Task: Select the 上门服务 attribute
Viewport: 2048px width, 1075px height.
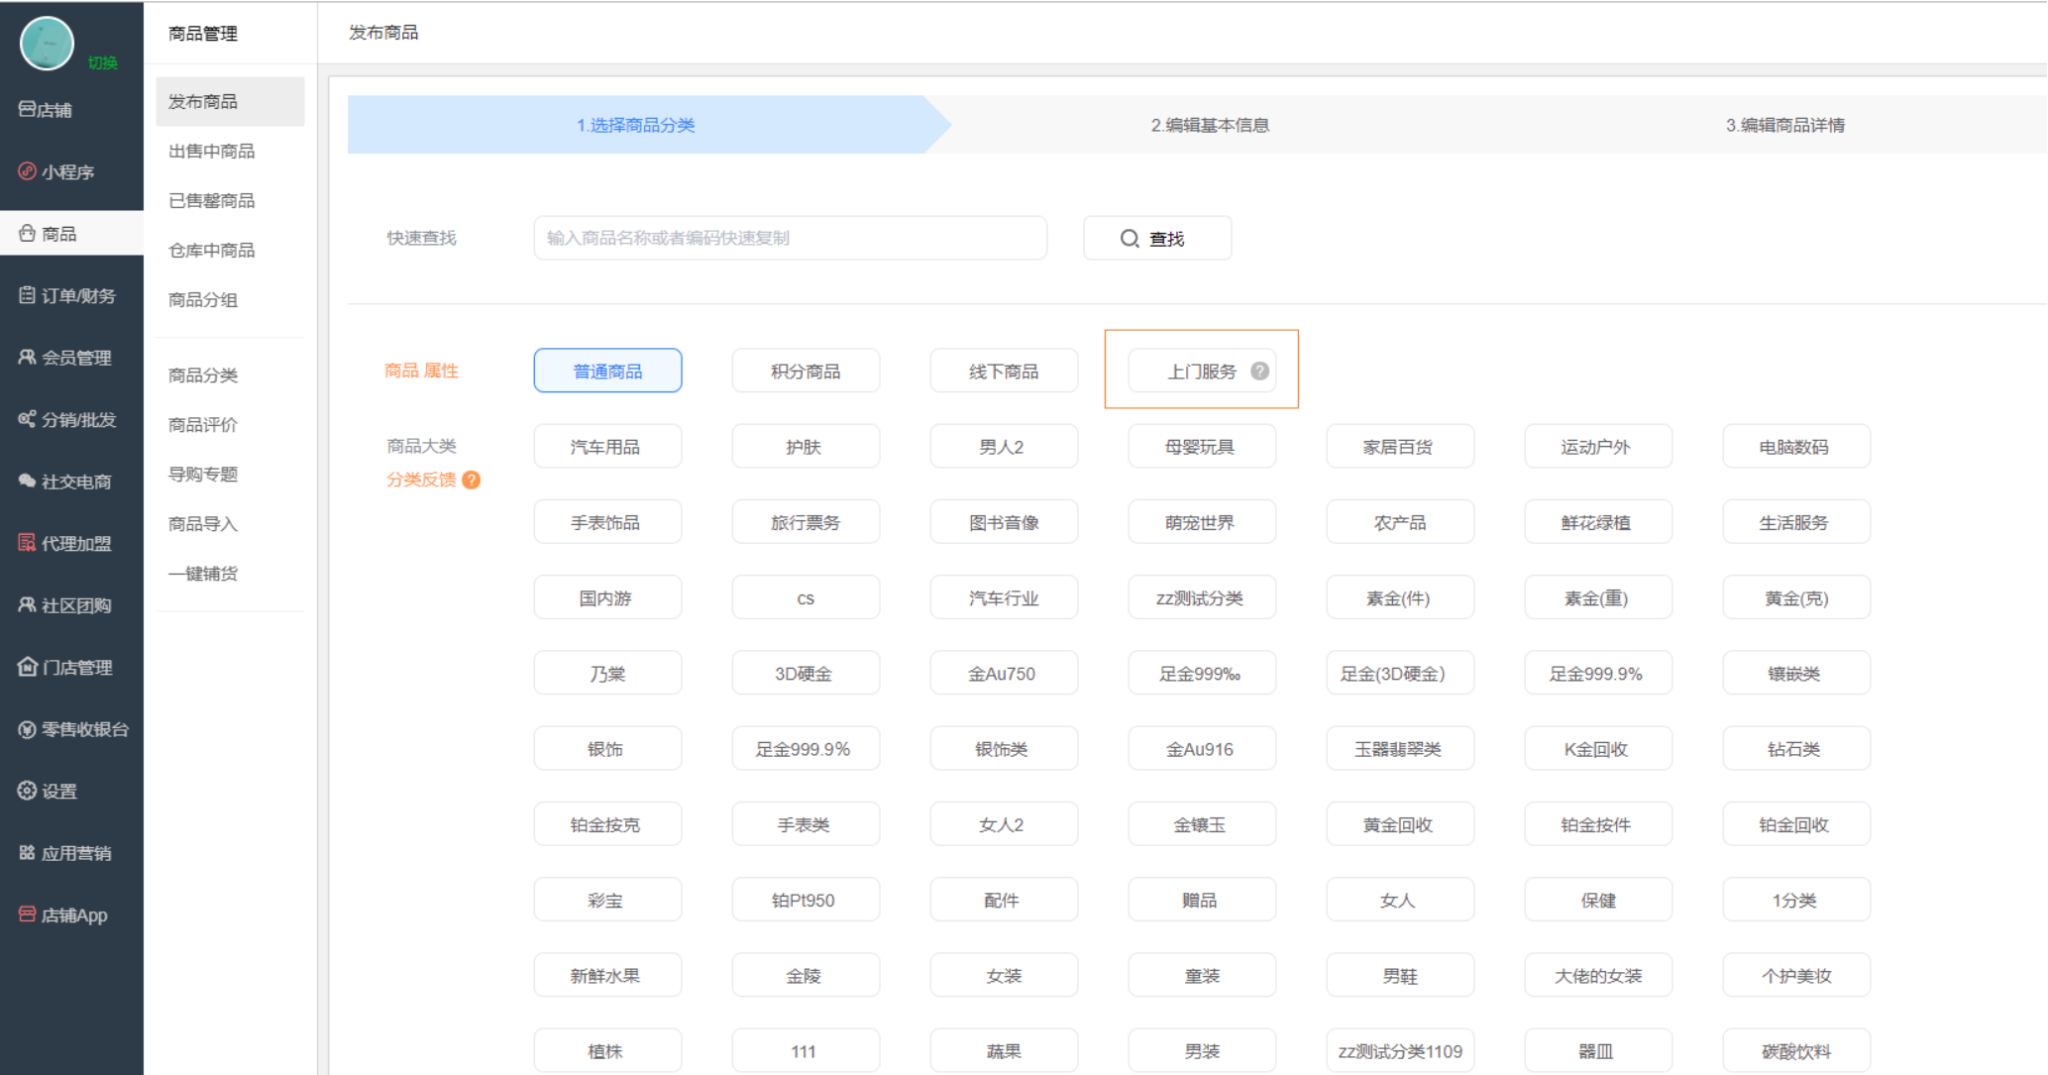Action: (x=1202, y=371)
